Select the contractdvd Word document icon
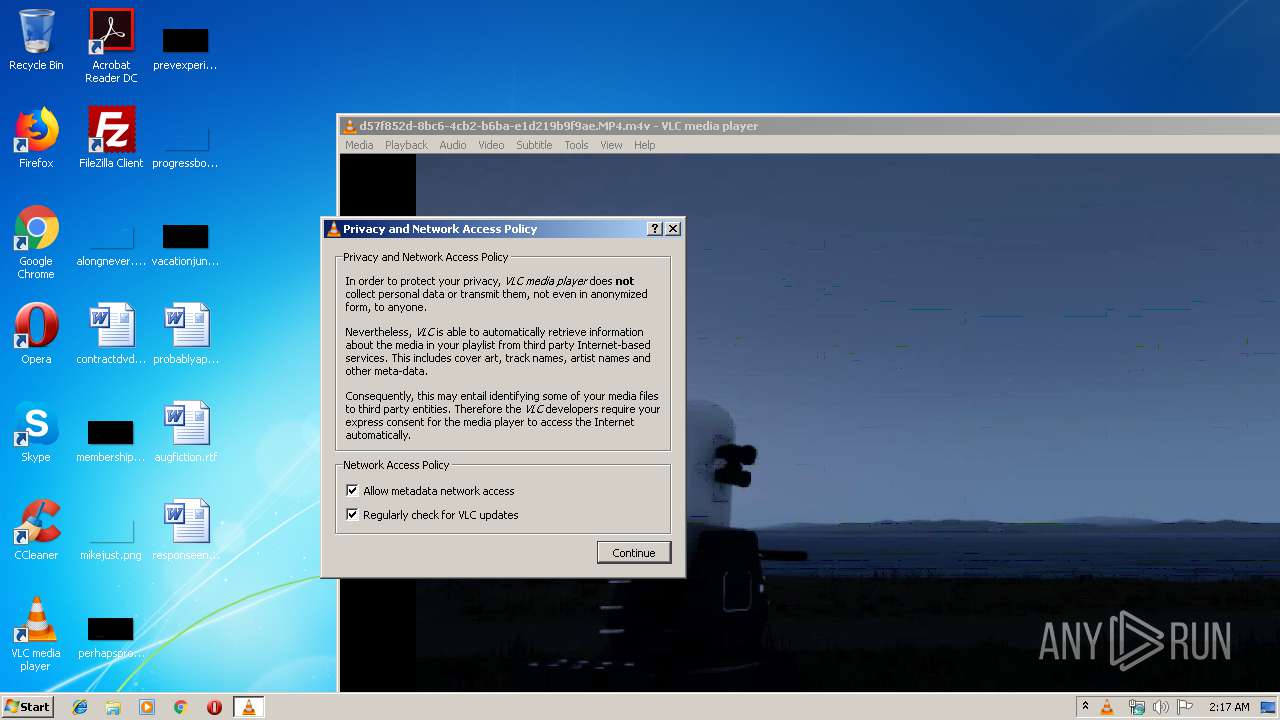 tap(111, 334)
